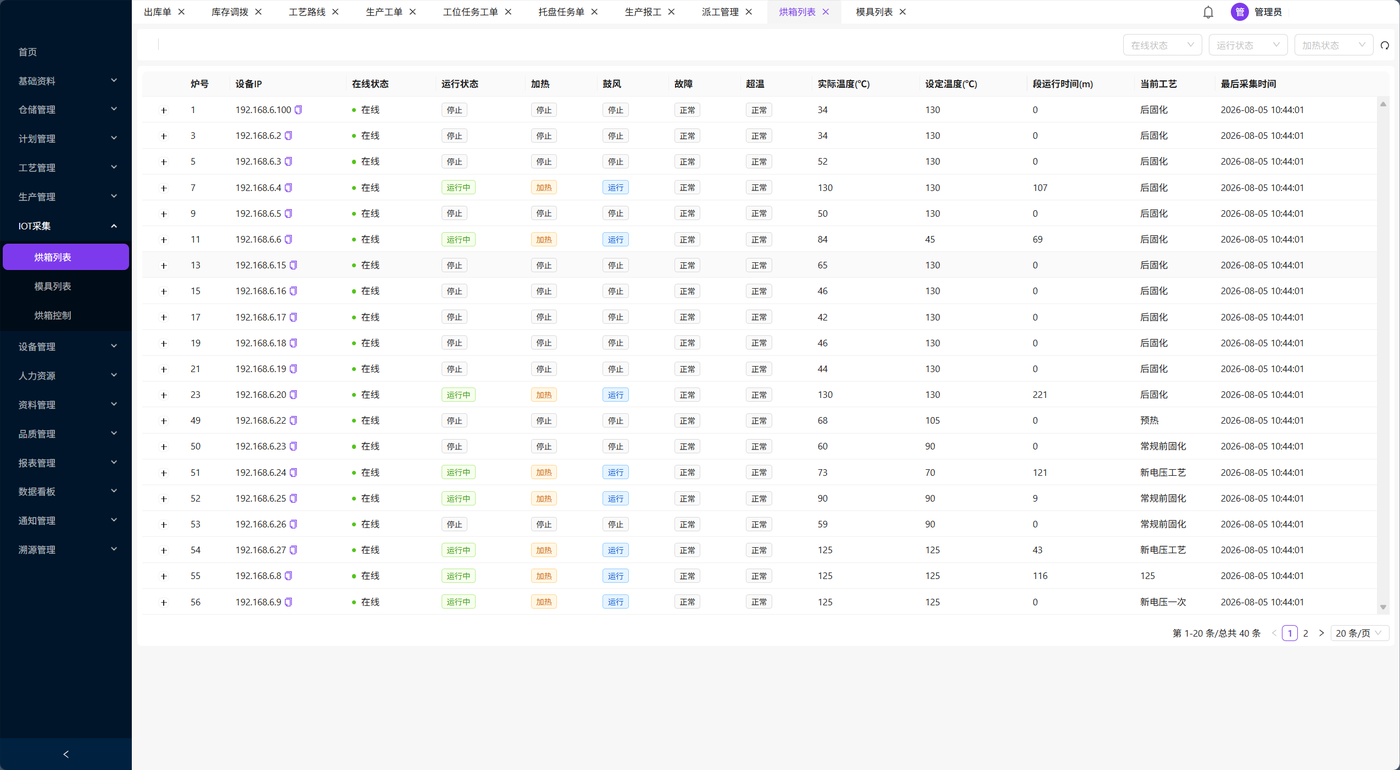The height and width of the screenshot is (770, 1400).
Task: Collapse the IOT采集 sidebar menu
Action: click(66, 226)
